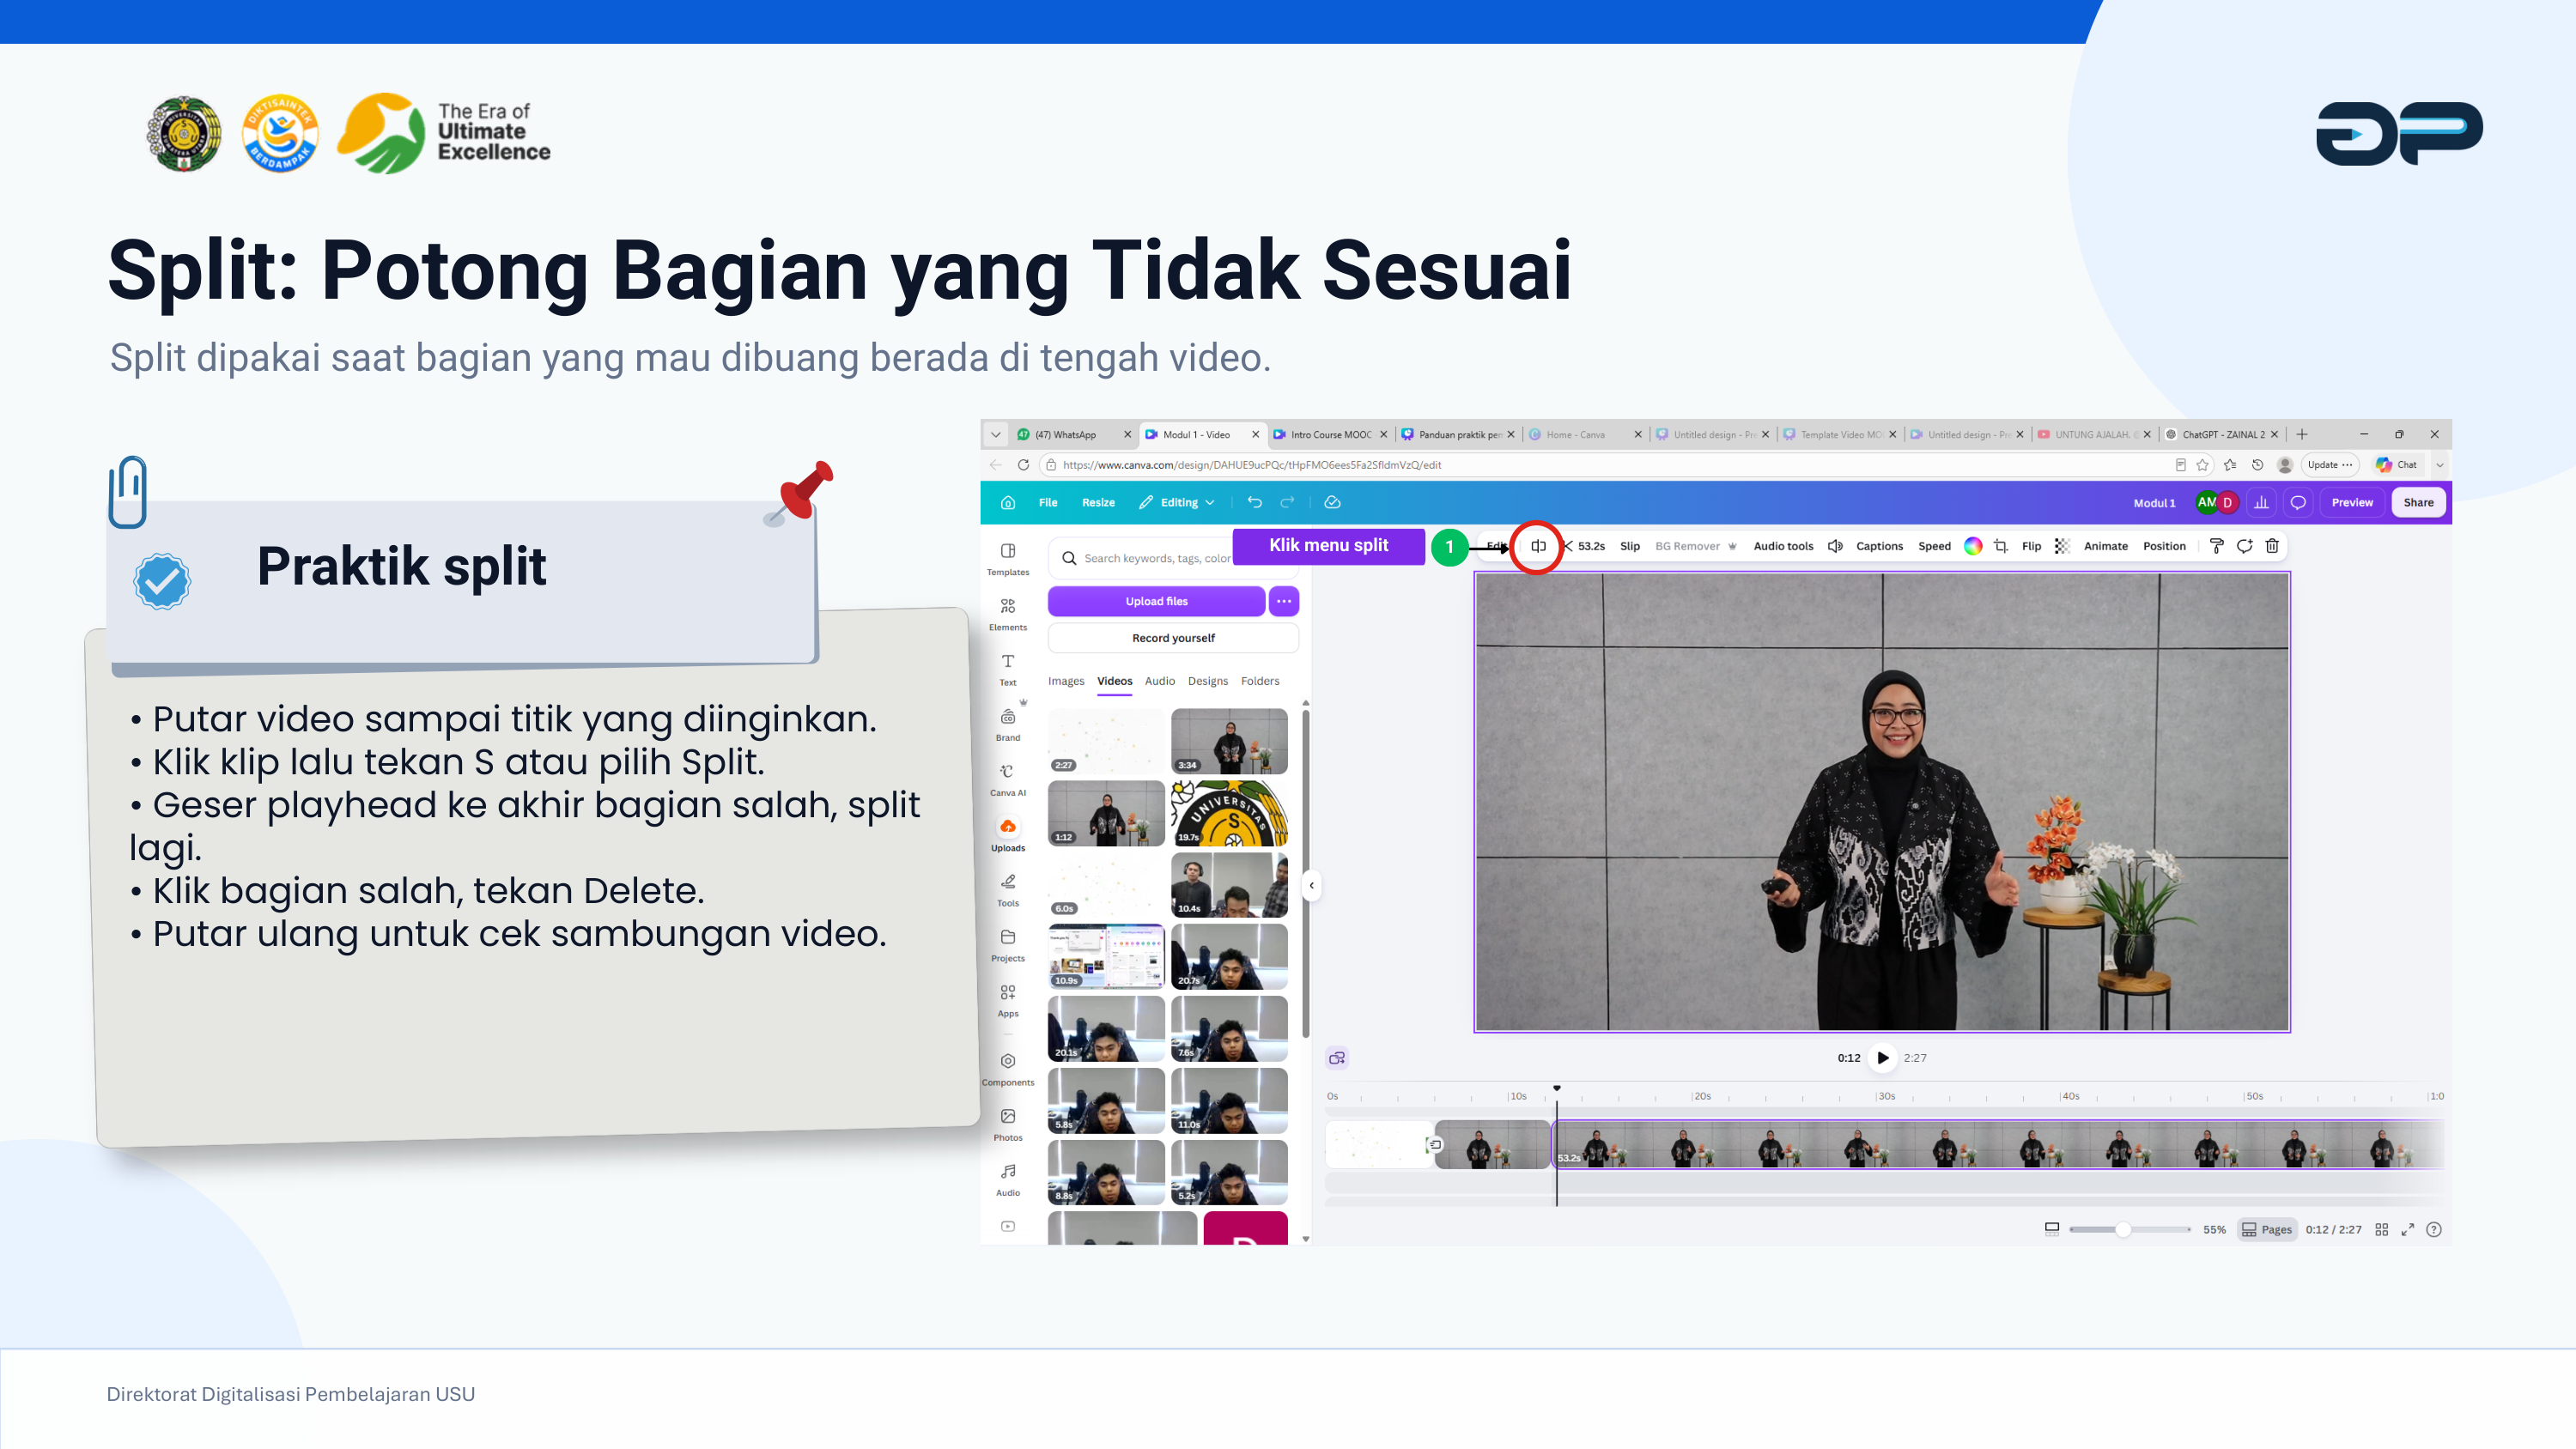Click the copy style paint roller icon

pyautogui.click(x=2216, y=546)
